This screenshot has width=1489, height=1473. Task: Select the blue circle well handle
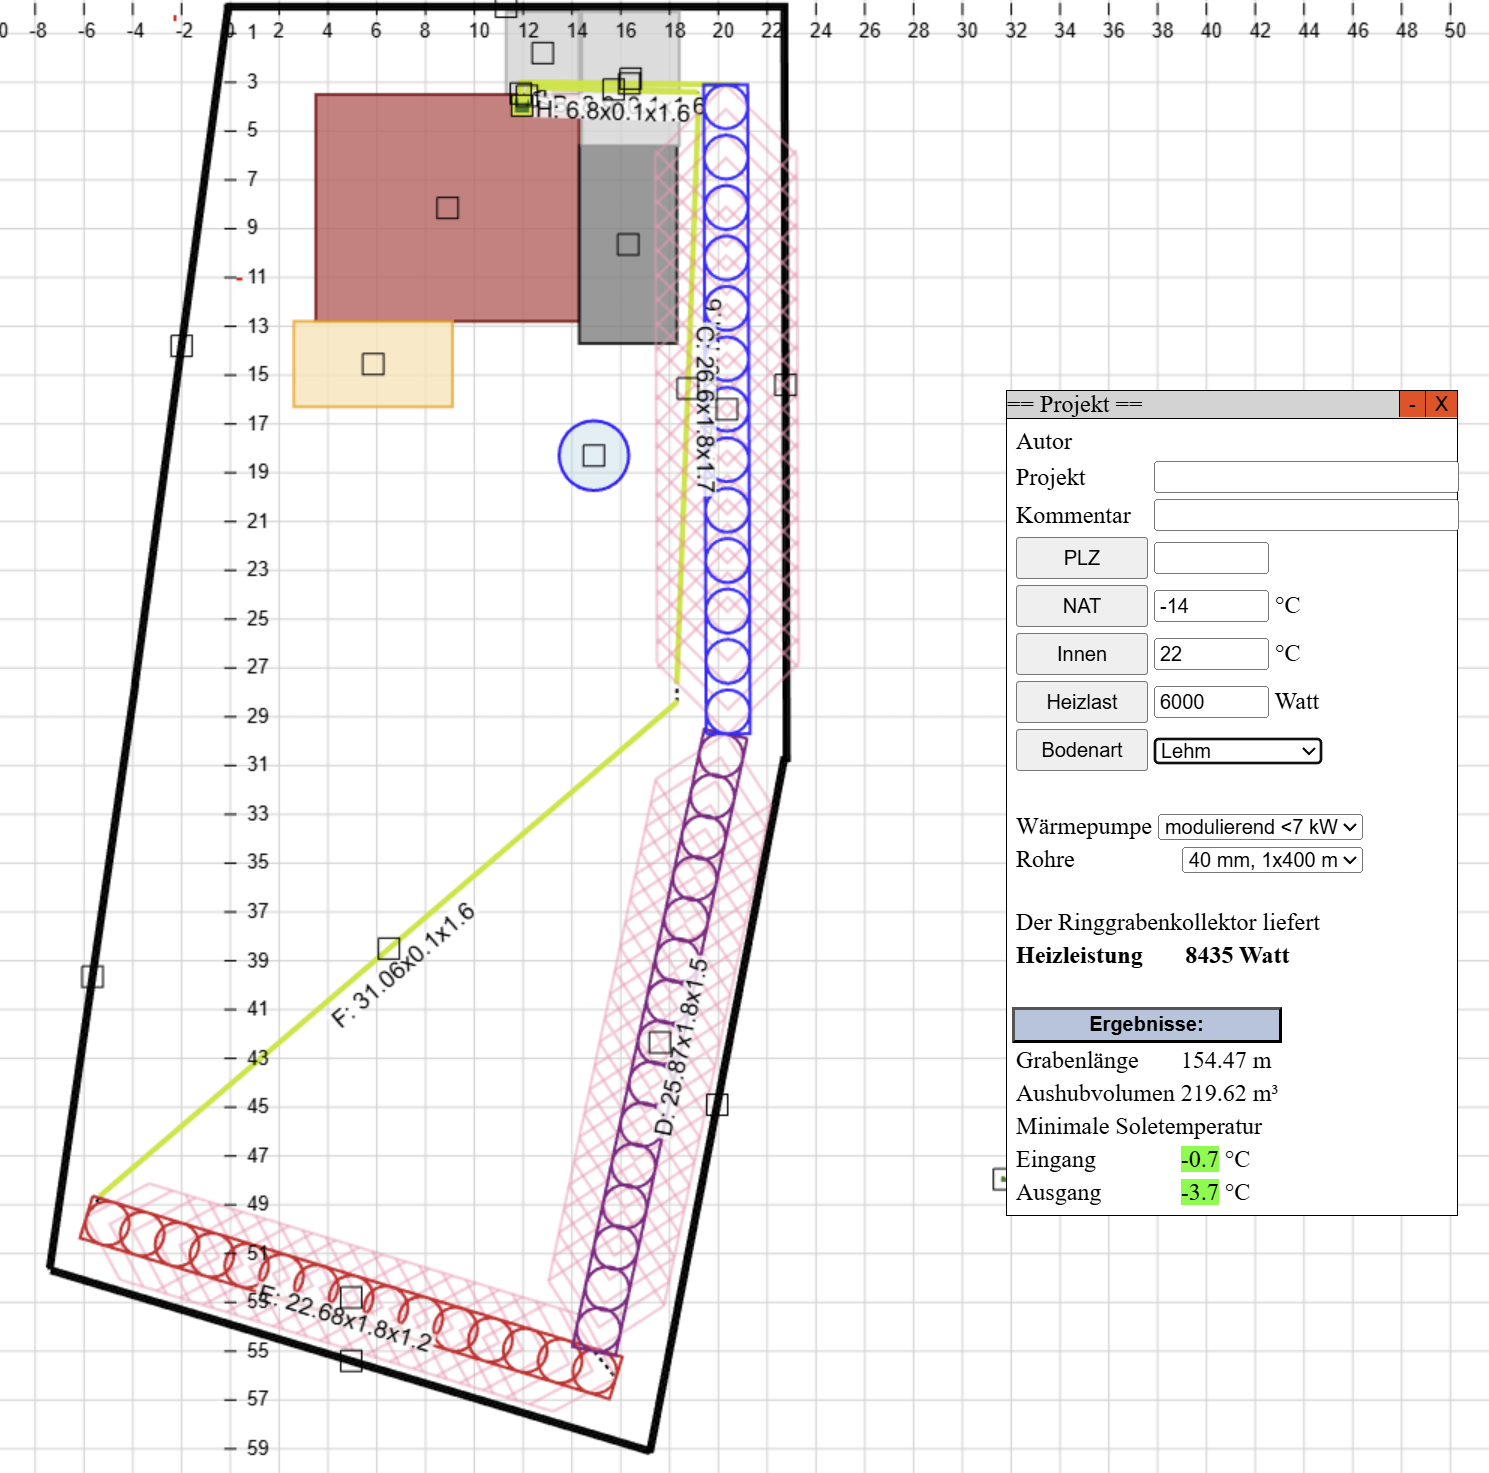tap(594, 456)
